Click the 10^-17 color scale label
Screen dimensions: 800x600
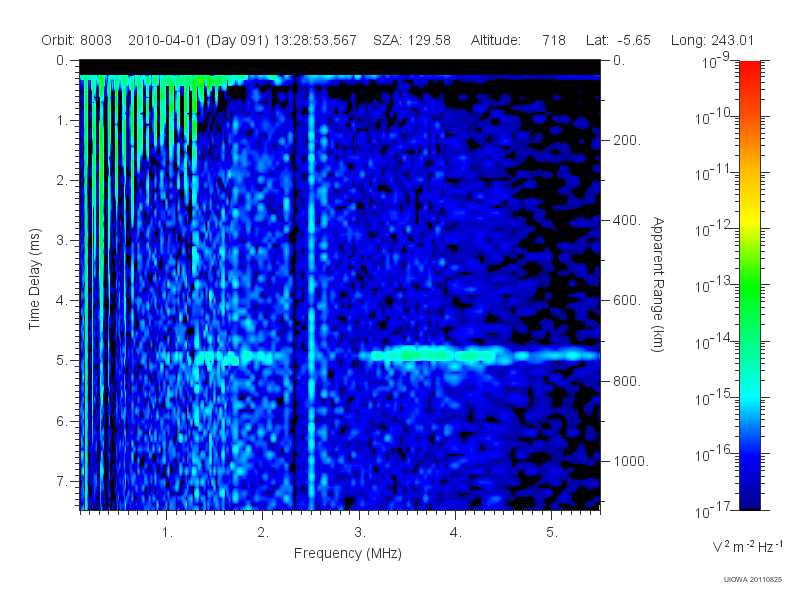point(714,510)
